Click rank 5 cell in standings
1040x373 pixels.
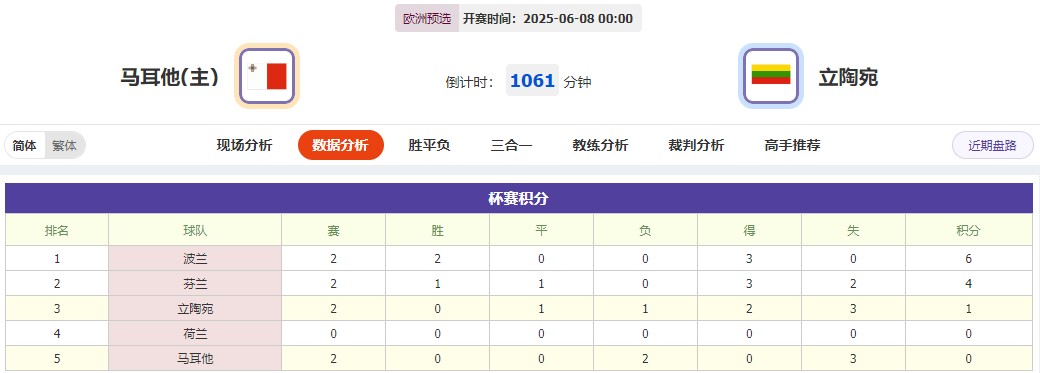point(57,358)
